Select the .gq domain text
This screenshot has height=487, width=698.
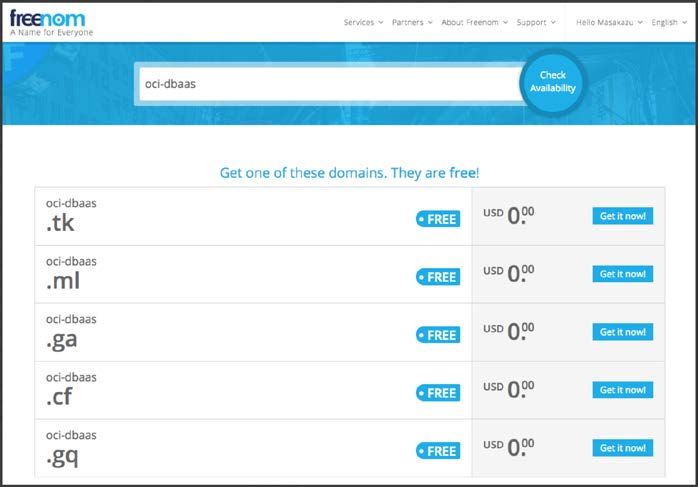62,456
